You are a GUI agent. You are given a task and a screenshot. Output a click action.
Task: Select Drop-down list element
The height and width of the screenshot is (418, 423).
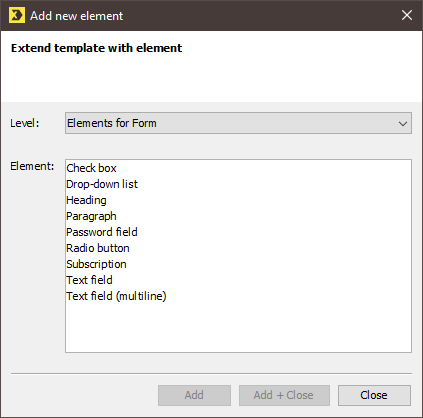[102, 184]
